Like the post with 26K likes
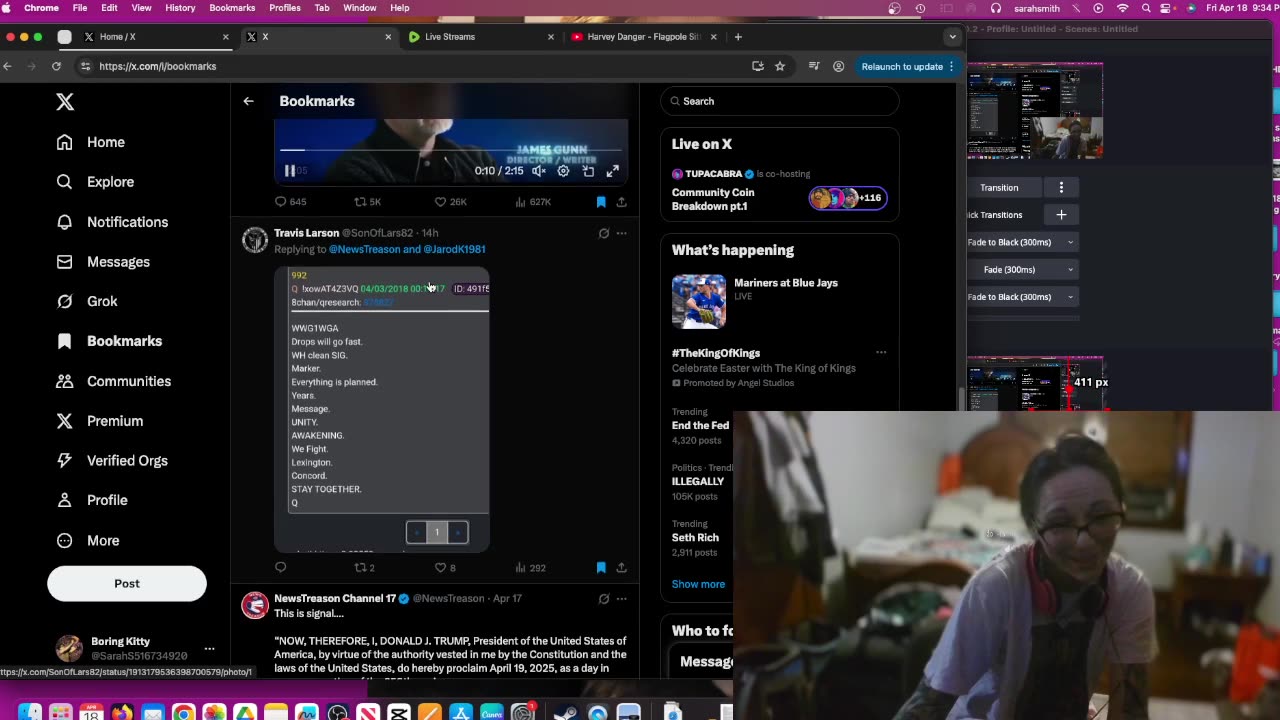The height and width of the screenshot is (720, 1280). point(450,202)
